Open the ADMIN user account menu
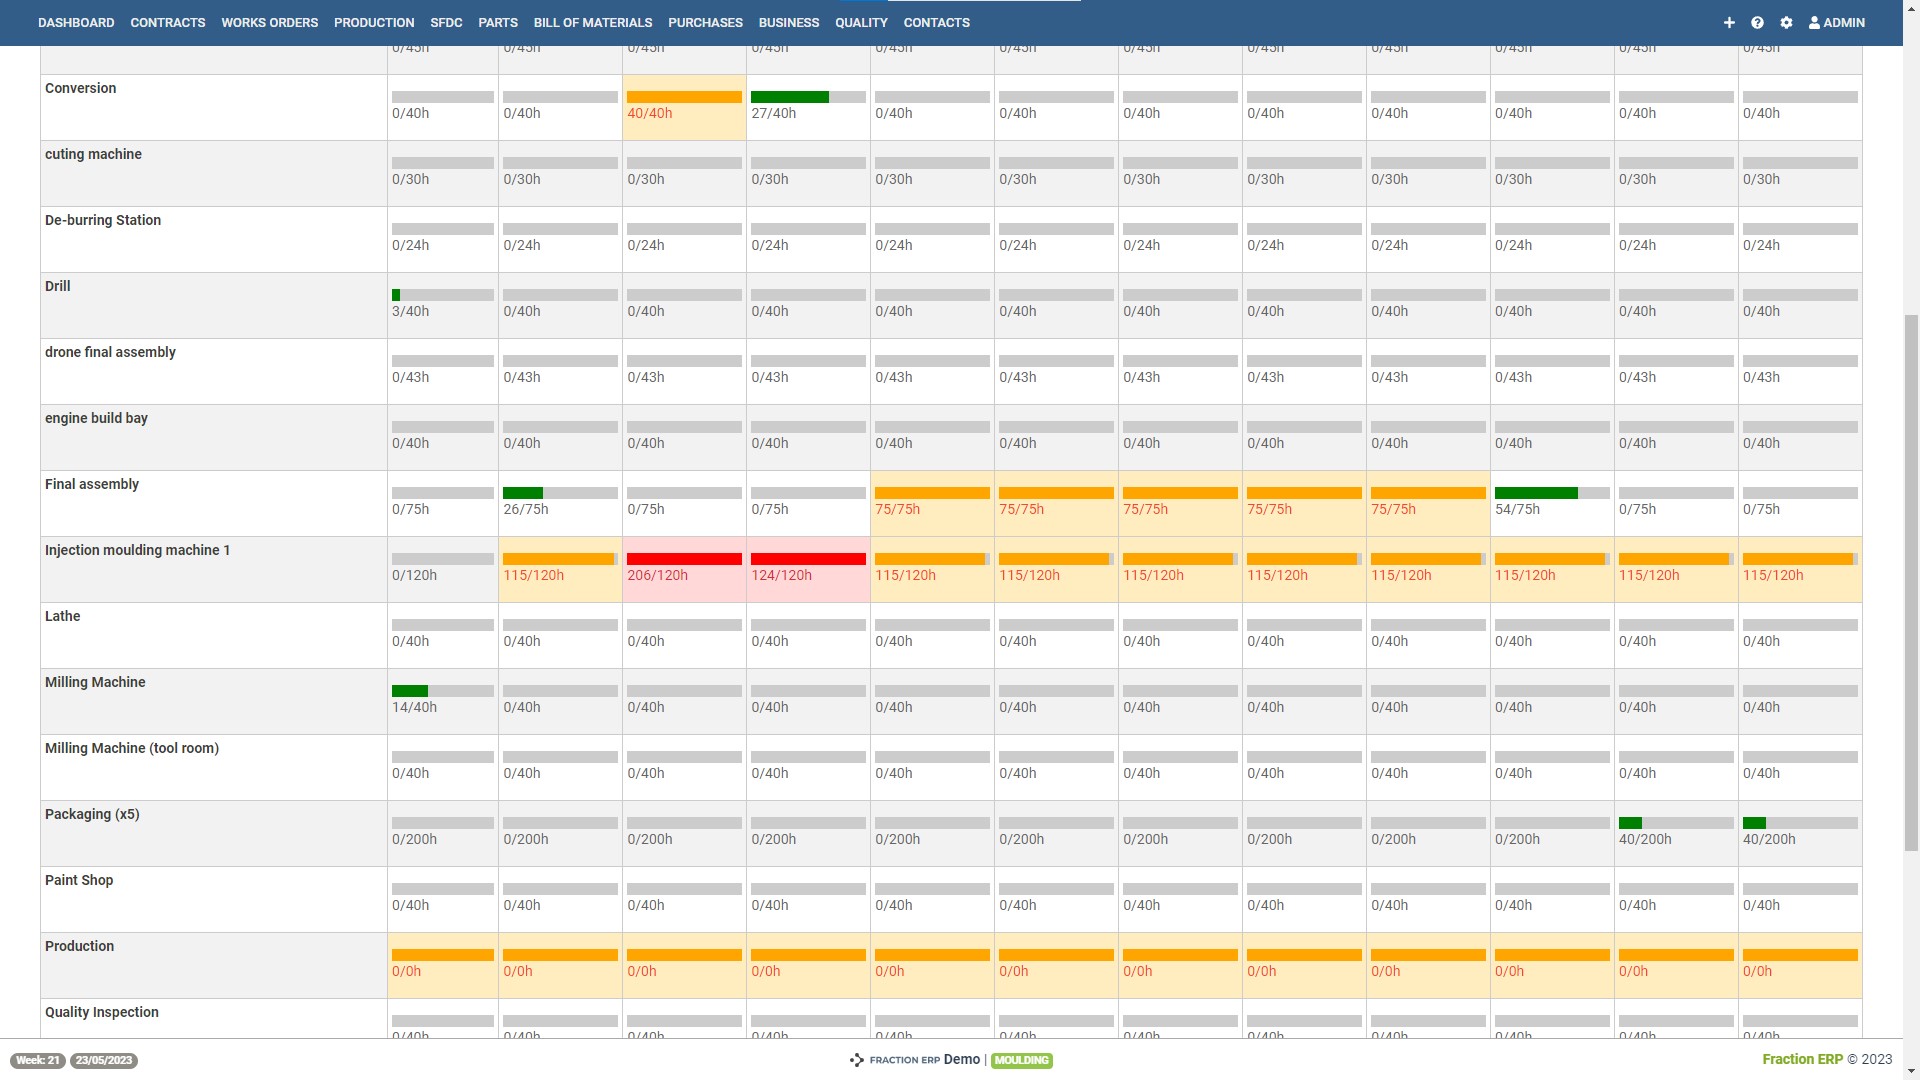The image size is (1920, 1080). coord(1836,22)
